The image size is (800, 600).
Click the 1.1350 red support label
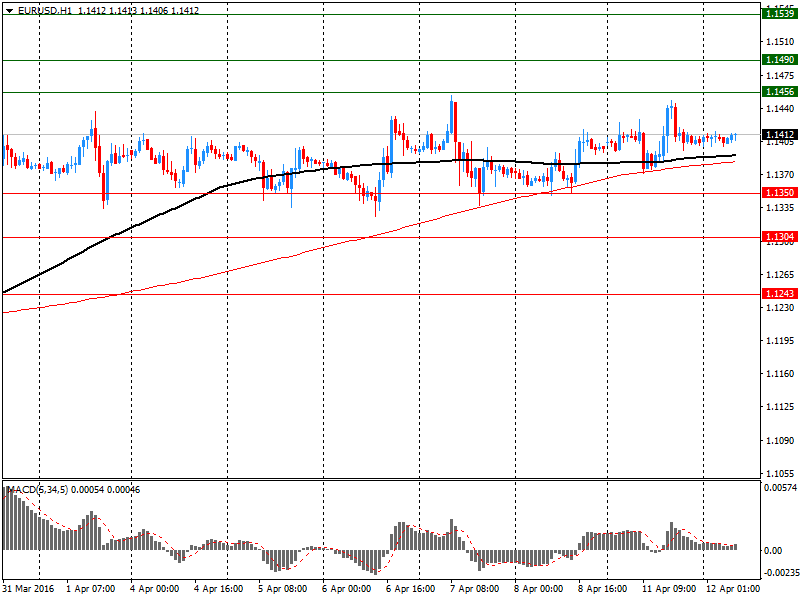780,193
